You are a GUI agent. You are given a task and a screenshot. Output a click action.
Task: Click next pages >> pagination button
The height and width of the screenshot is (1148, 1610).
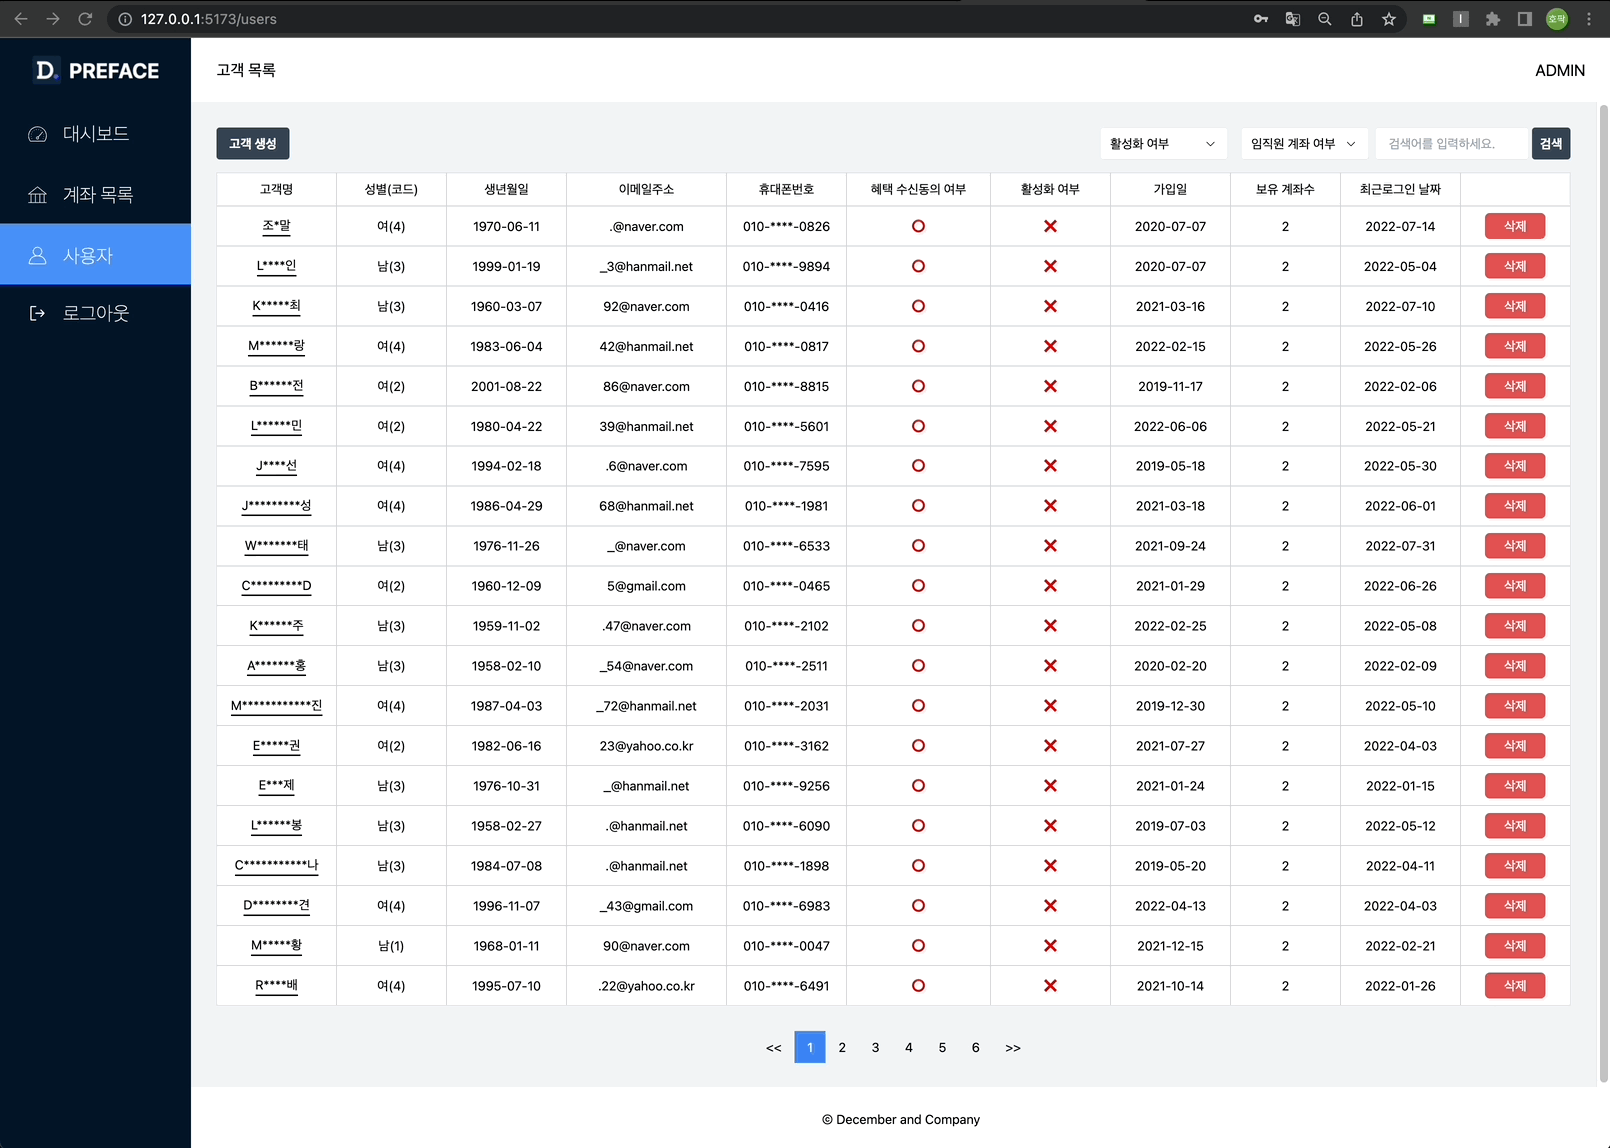(x=1013, y=1047)
